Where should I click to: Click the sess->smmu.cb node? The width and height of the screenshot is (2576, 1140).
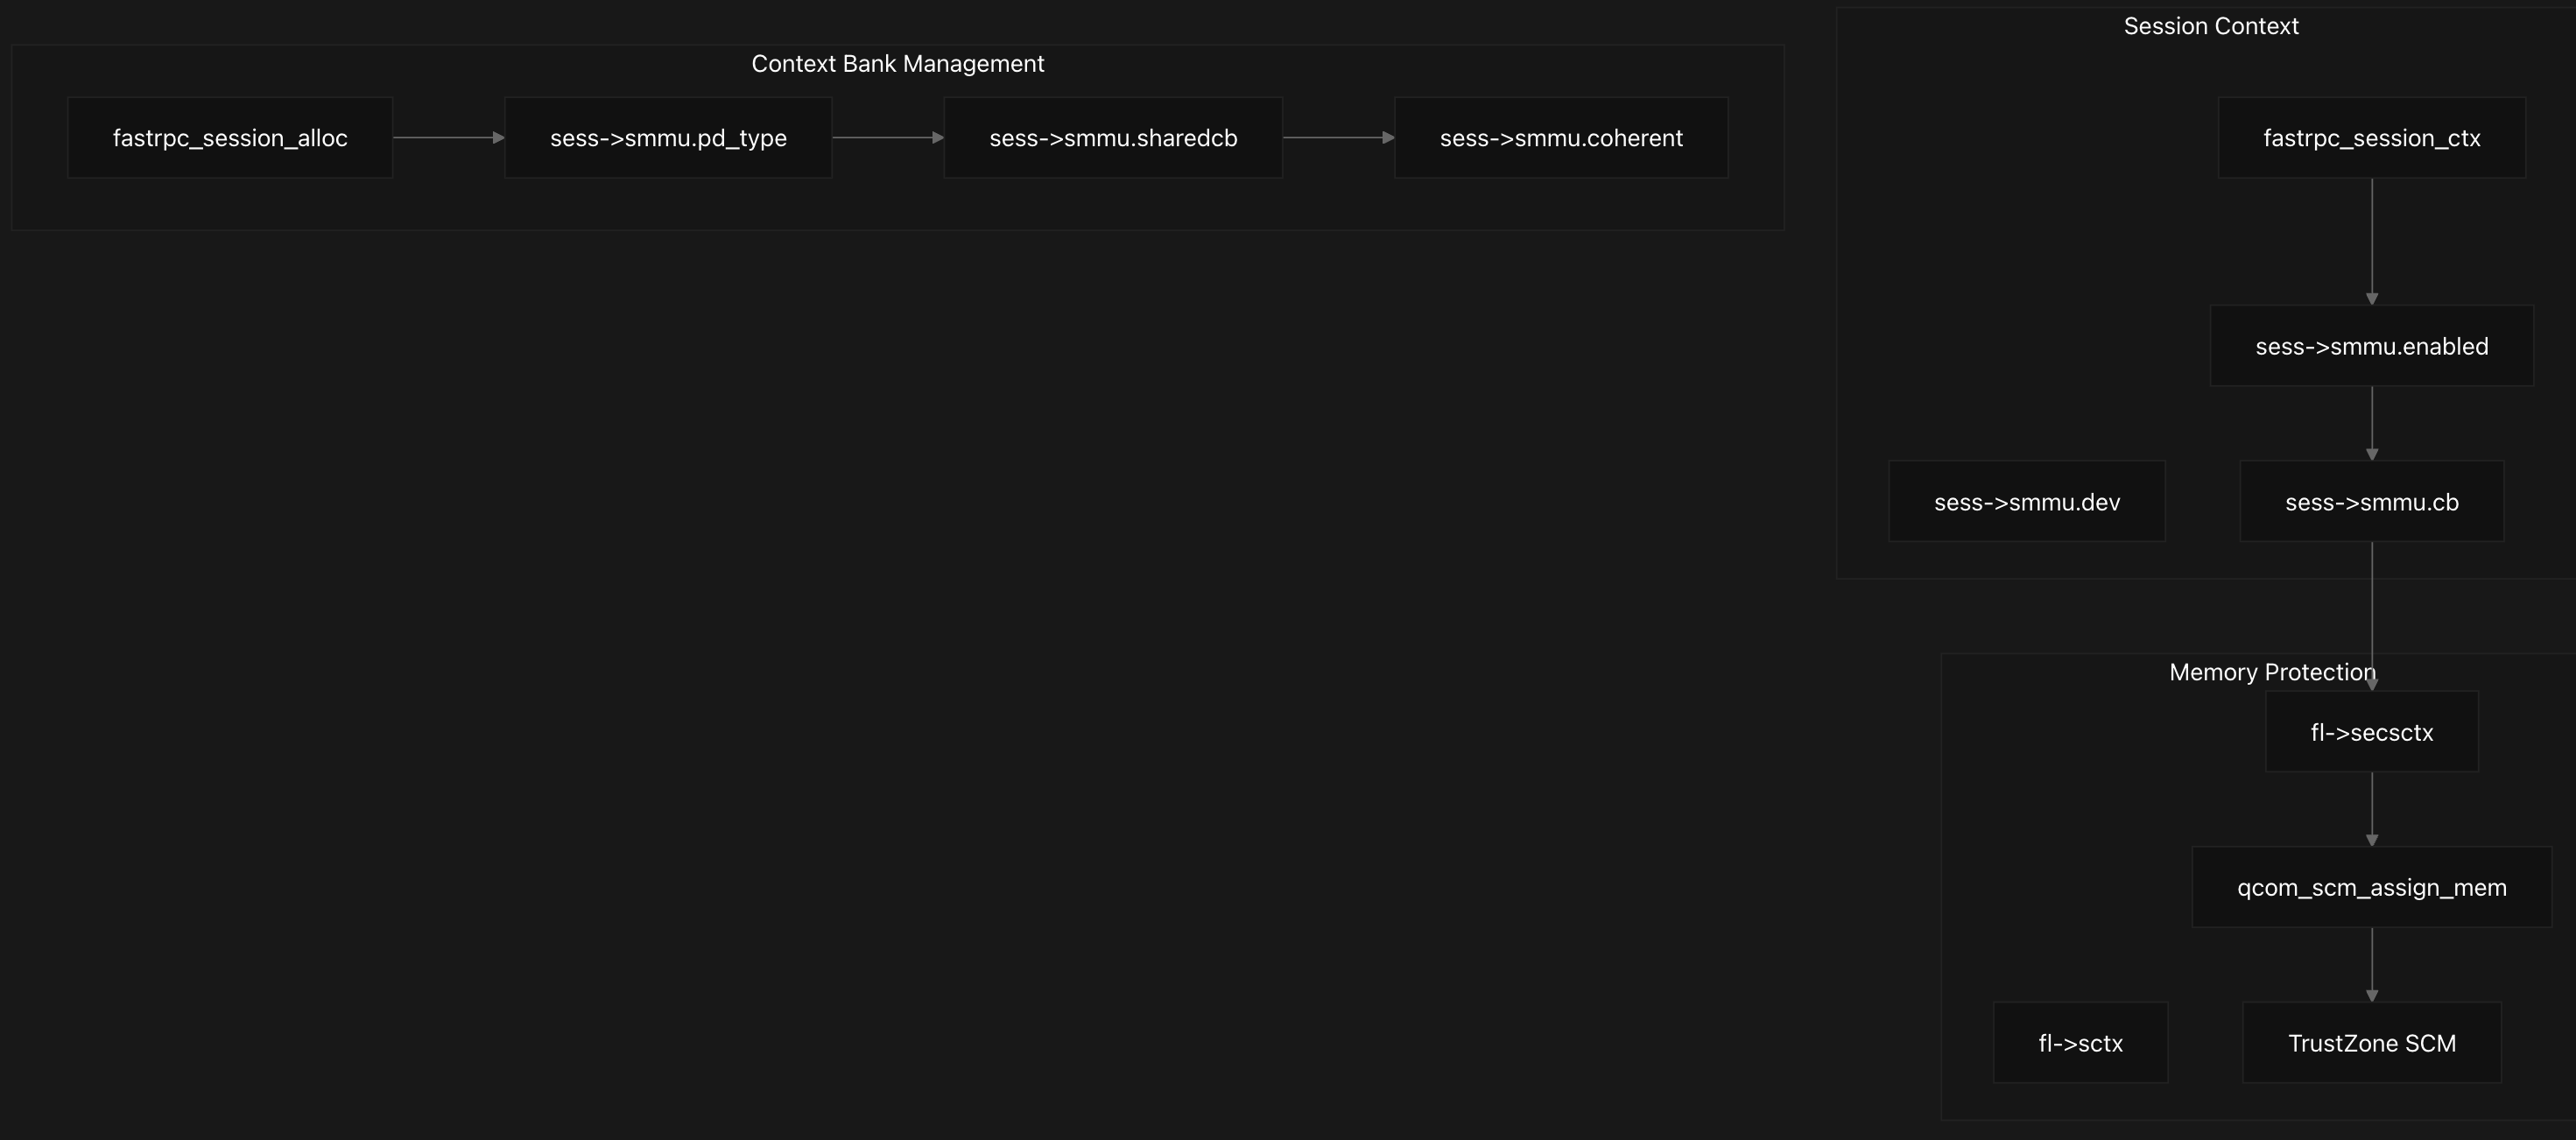point(2372,502)
